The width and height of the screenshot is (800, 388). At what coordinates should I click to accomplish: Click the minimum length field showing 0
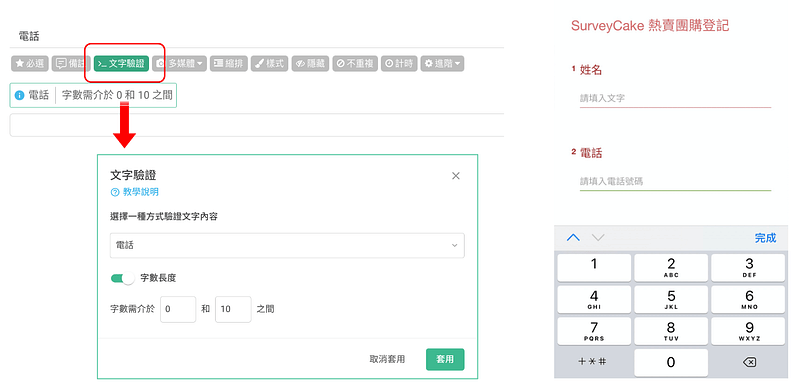pos(178,309)
